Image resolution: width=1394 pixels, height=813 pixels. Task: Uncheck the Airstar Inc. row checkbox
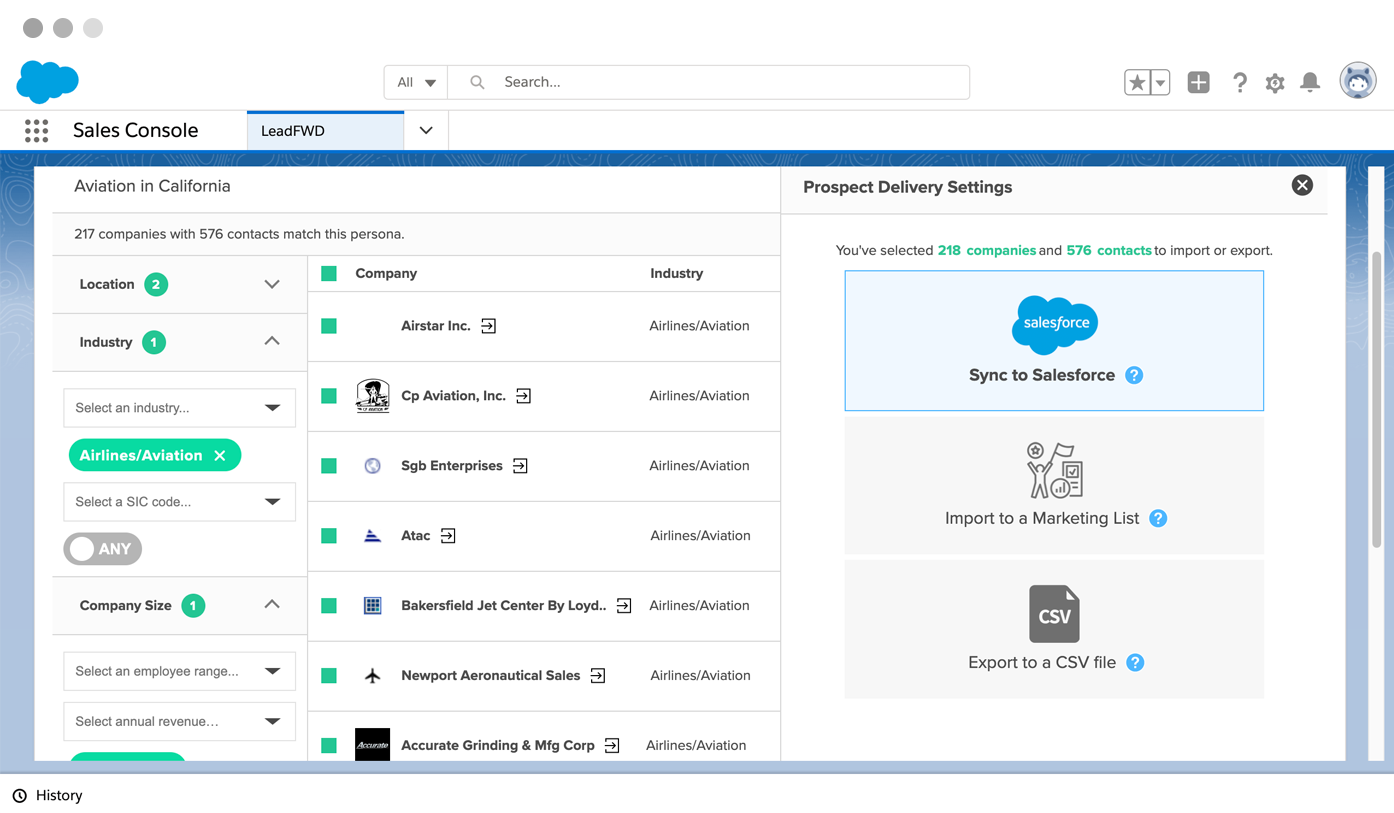(x=329, y=326)
